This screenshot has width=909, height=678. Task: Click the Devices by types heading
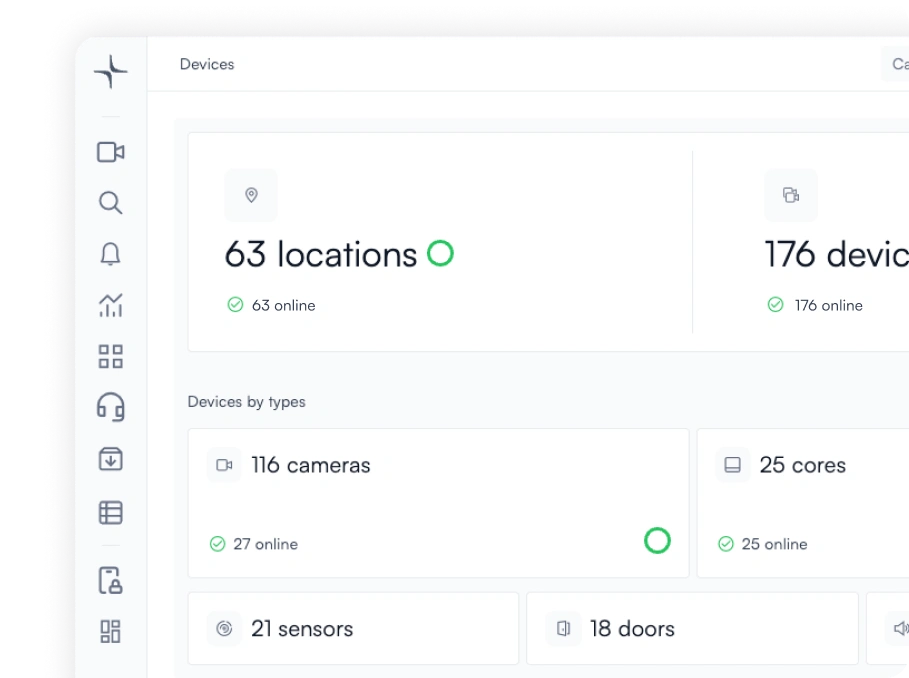[x=246, y=402]
